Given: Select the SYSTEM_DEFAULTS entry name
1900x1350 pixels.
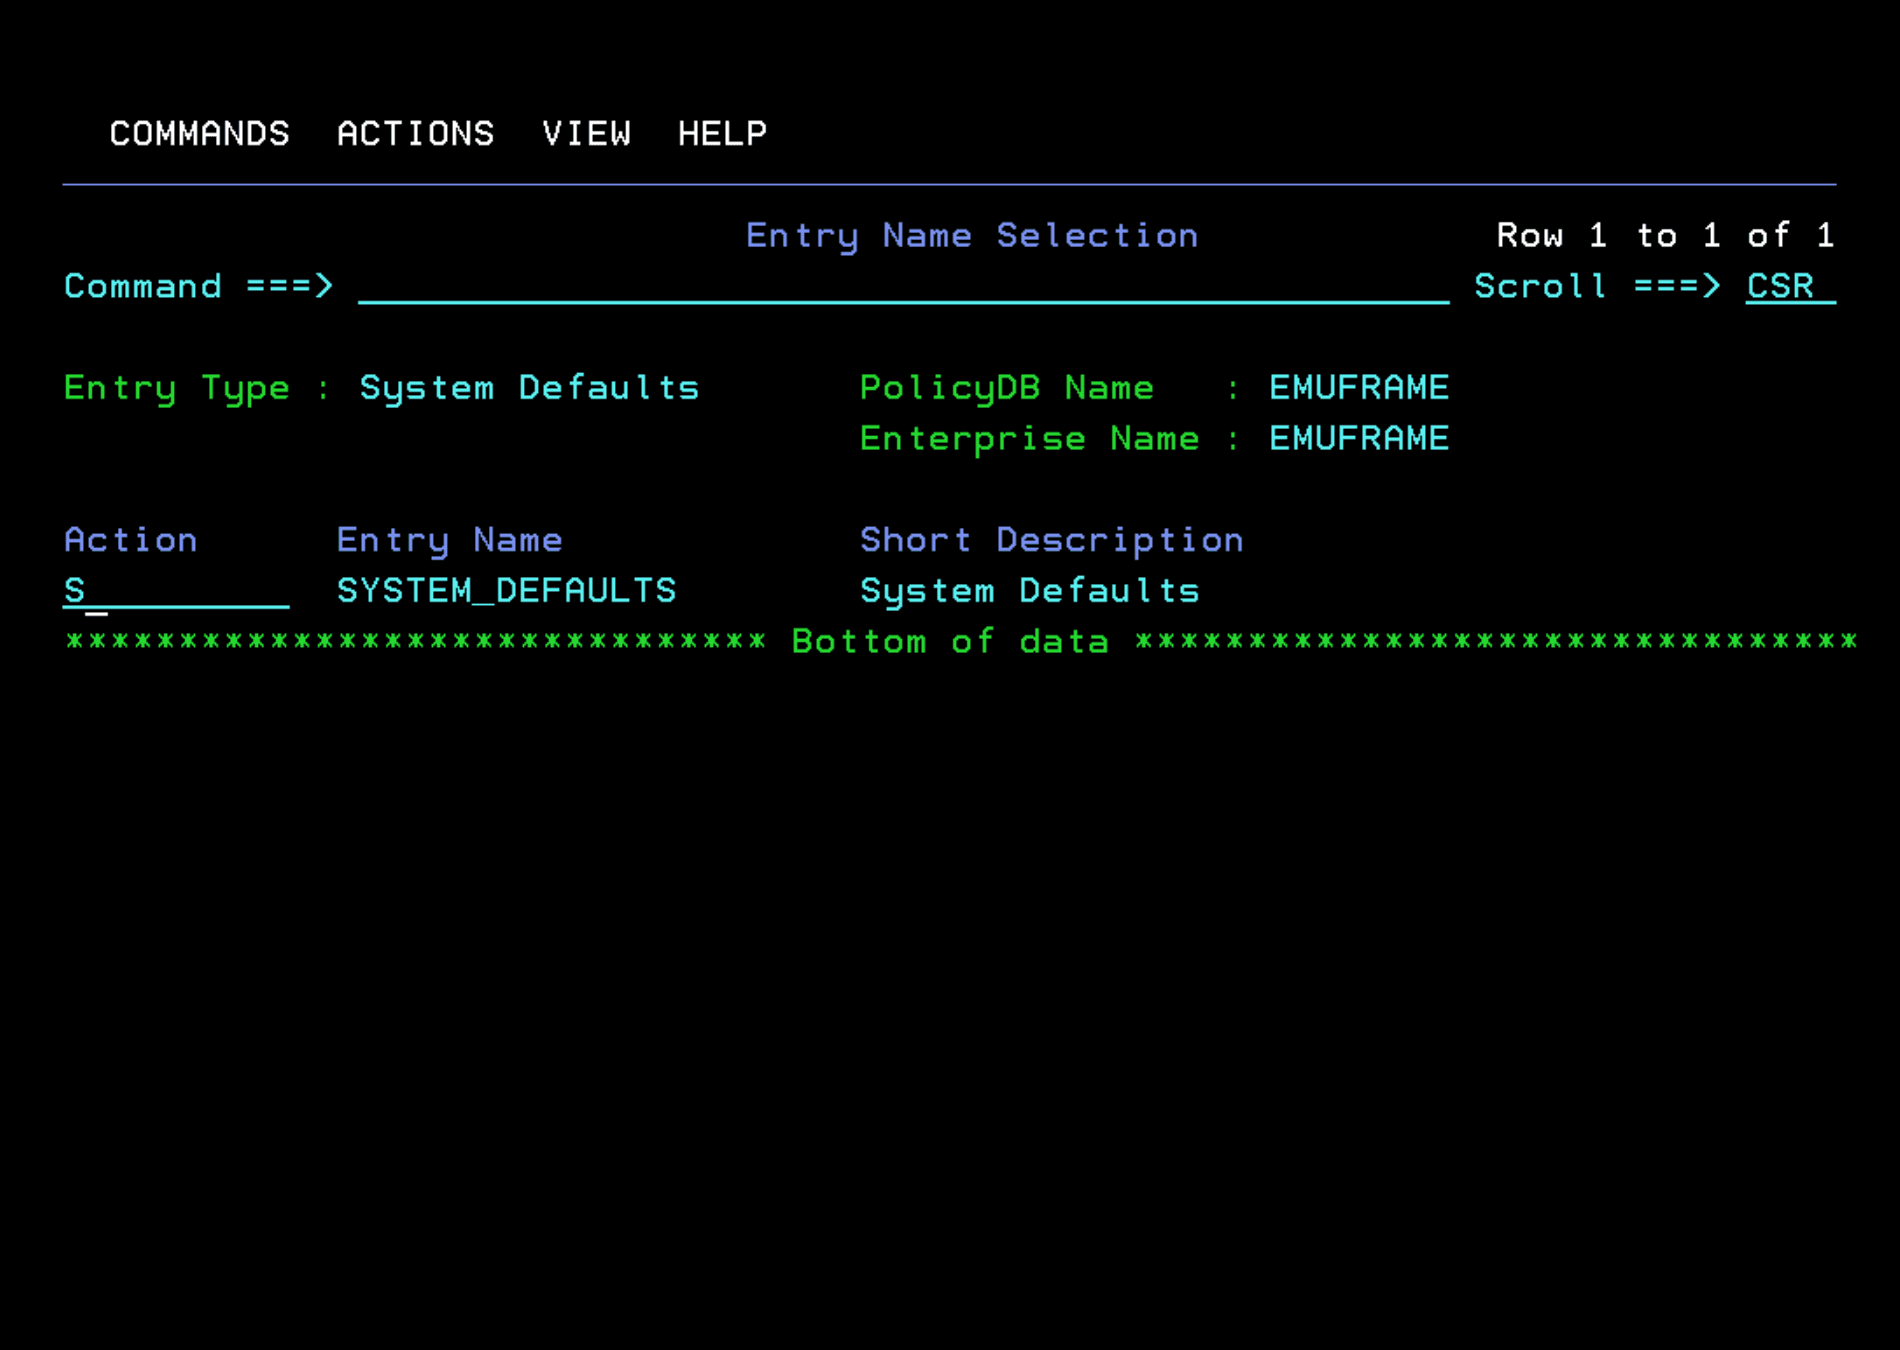Looking at the screenshot, I should click(x=506, y=590).
